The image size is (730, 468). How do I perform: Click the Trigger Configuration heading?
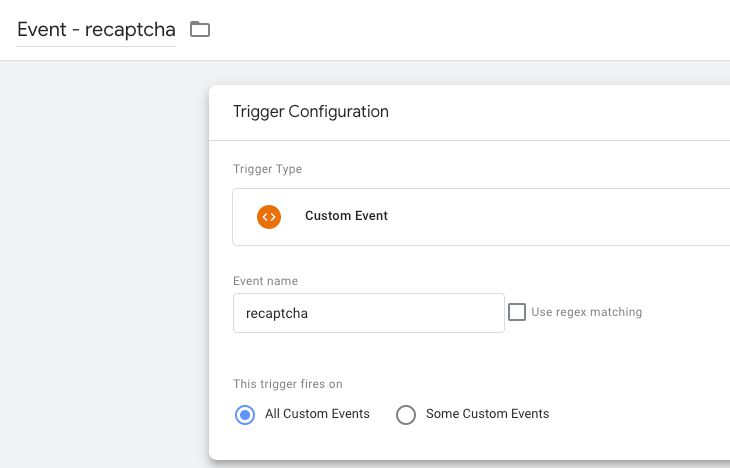311,112
